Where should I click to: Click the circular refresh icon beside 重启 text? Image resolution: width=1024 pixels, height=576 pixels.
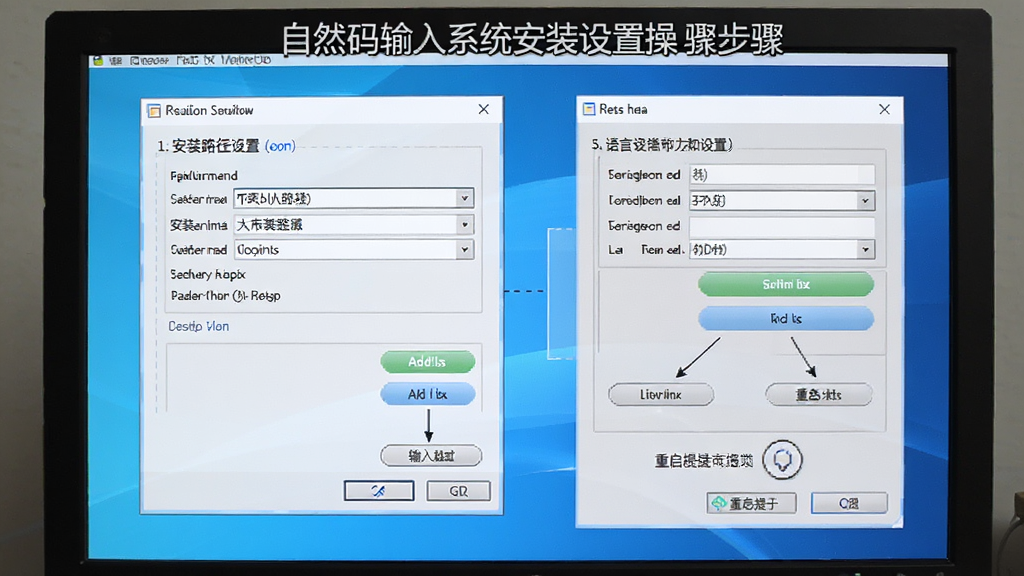click(x=782, y=460)
